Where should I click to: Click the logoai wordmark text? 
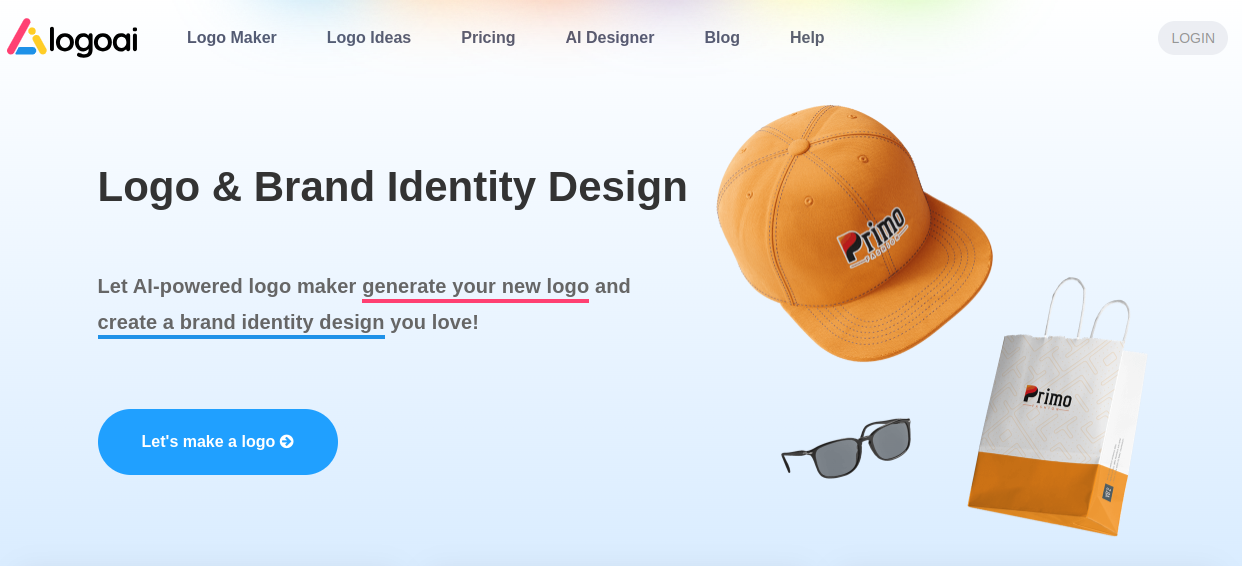tap(93, 40)
